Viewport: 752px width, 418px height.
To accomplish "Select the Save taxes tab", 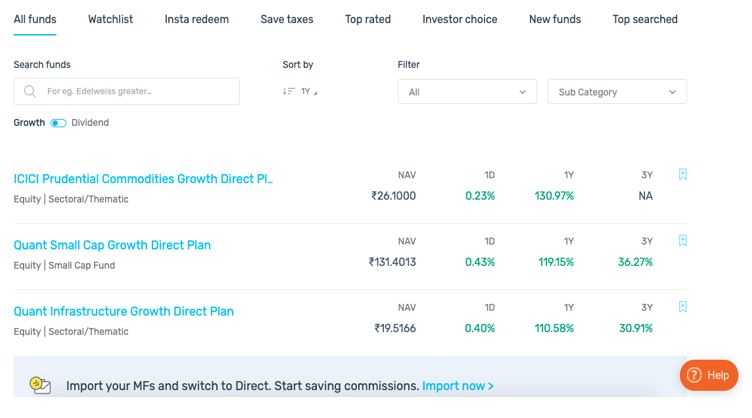I will coord(286,19).
